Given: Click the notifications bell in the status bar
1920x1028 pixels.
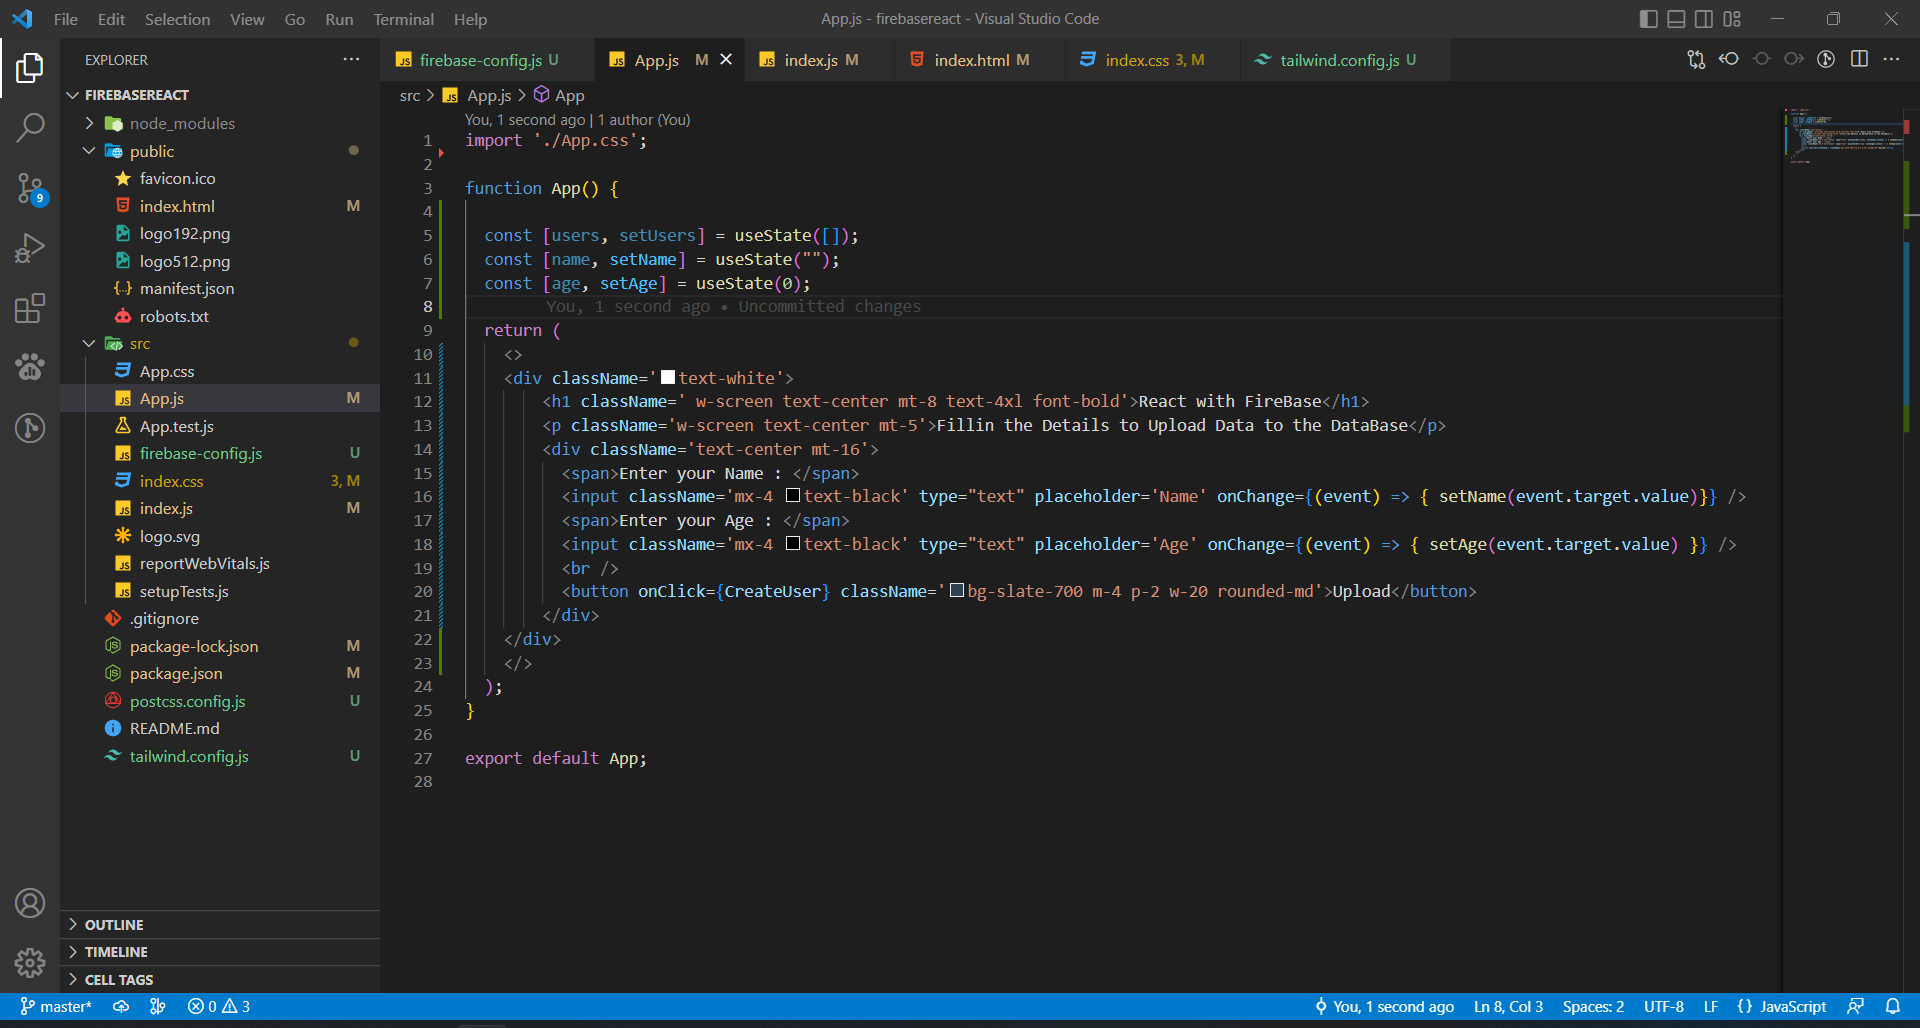Looking at the screenshot, I should click(x=1893, y=1006).
